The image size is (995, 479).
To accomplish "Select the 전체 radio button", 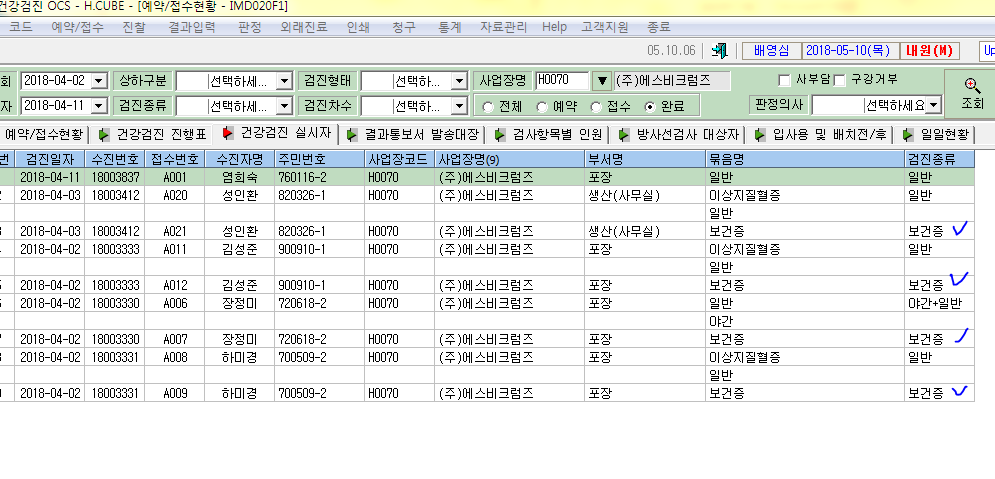I will 488,107.
